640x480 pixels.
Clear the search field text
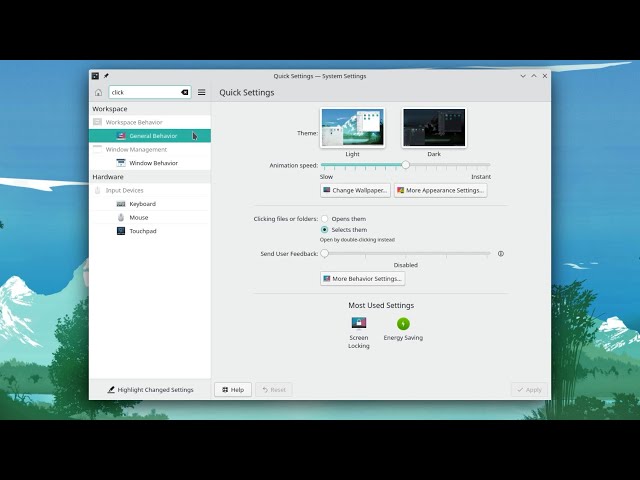click(184, 92)
